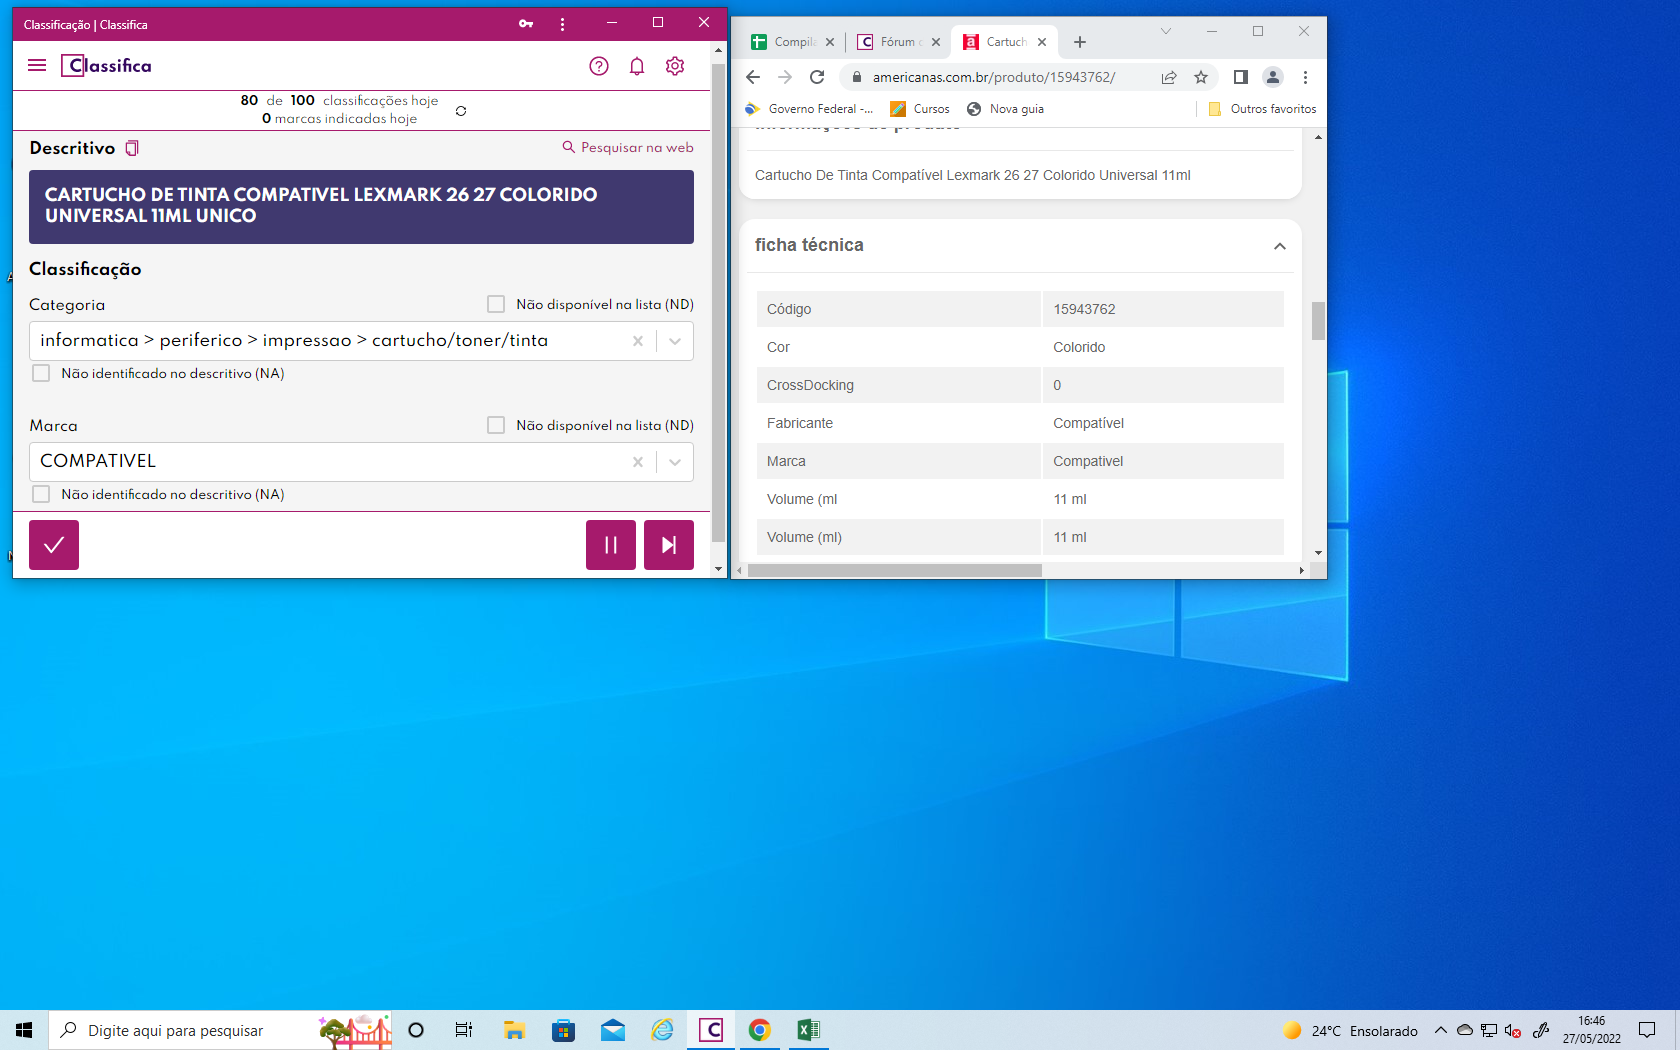Refresh the daily classification counter
The width and height of the screenshot is (1680, 1050).
[461, 111]
